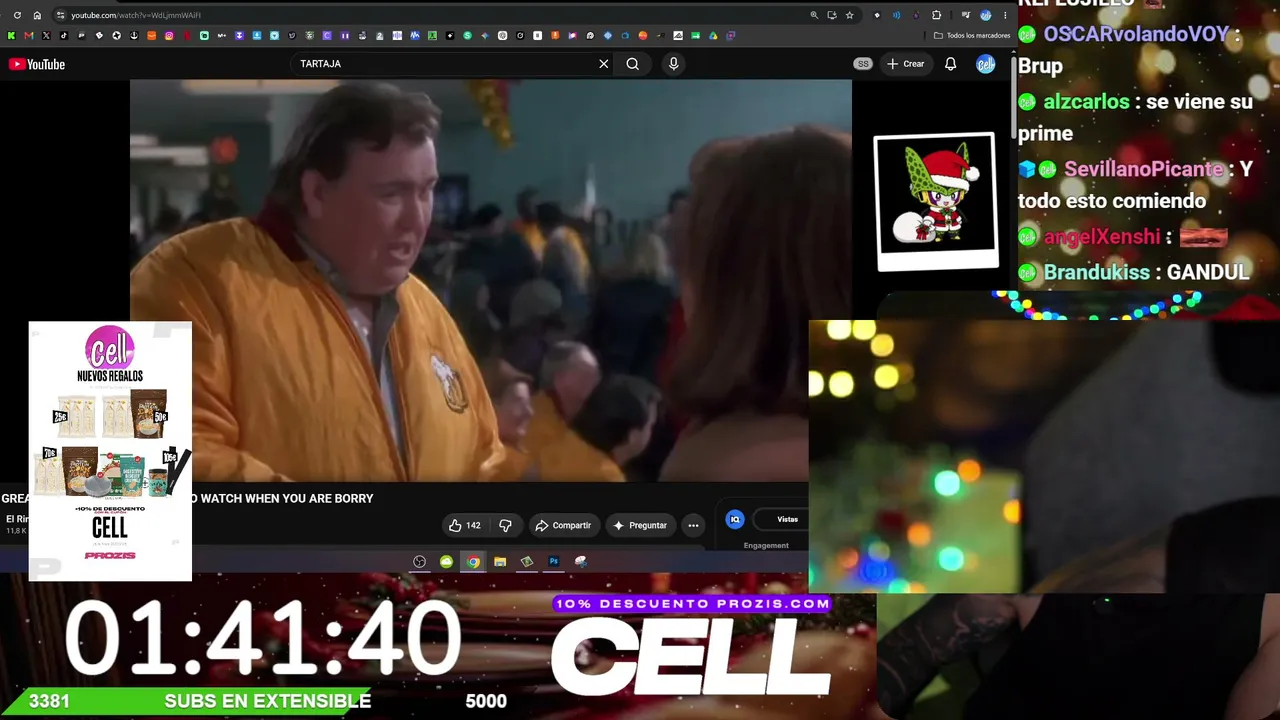Click the browser address bar URL
The image size is (1280, 720).
tap(136, 15)
